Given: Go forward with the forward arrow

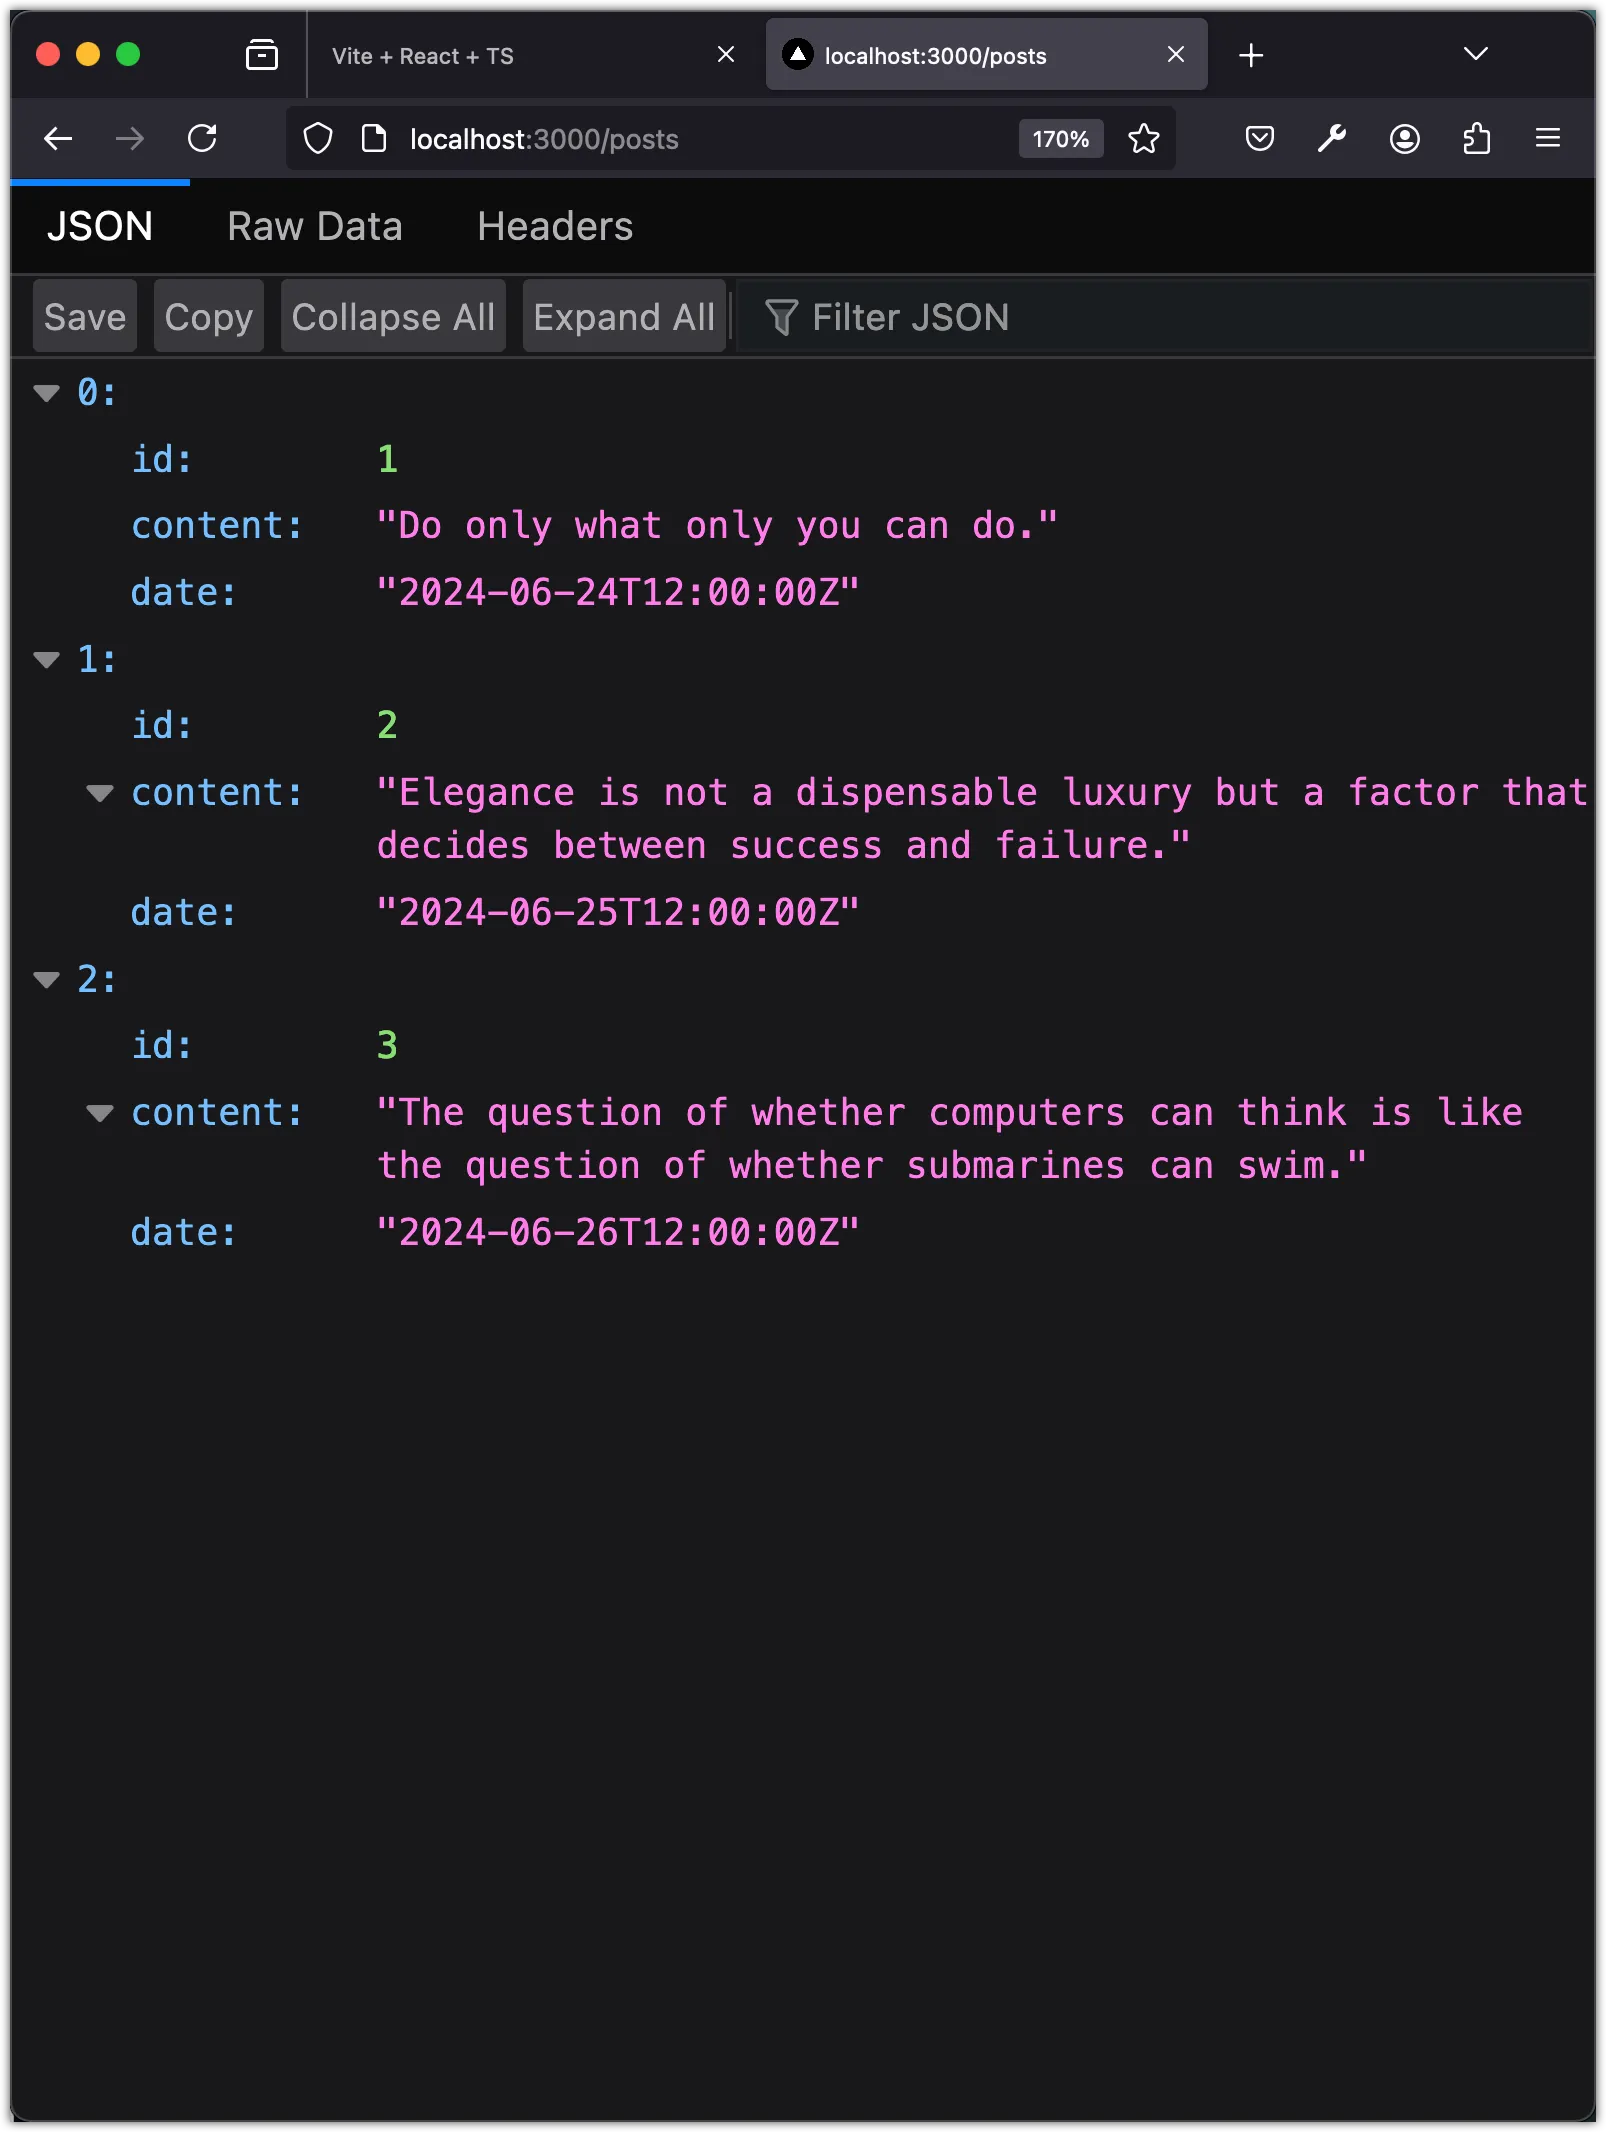Looking at the screenshot, I should [130, 139].
